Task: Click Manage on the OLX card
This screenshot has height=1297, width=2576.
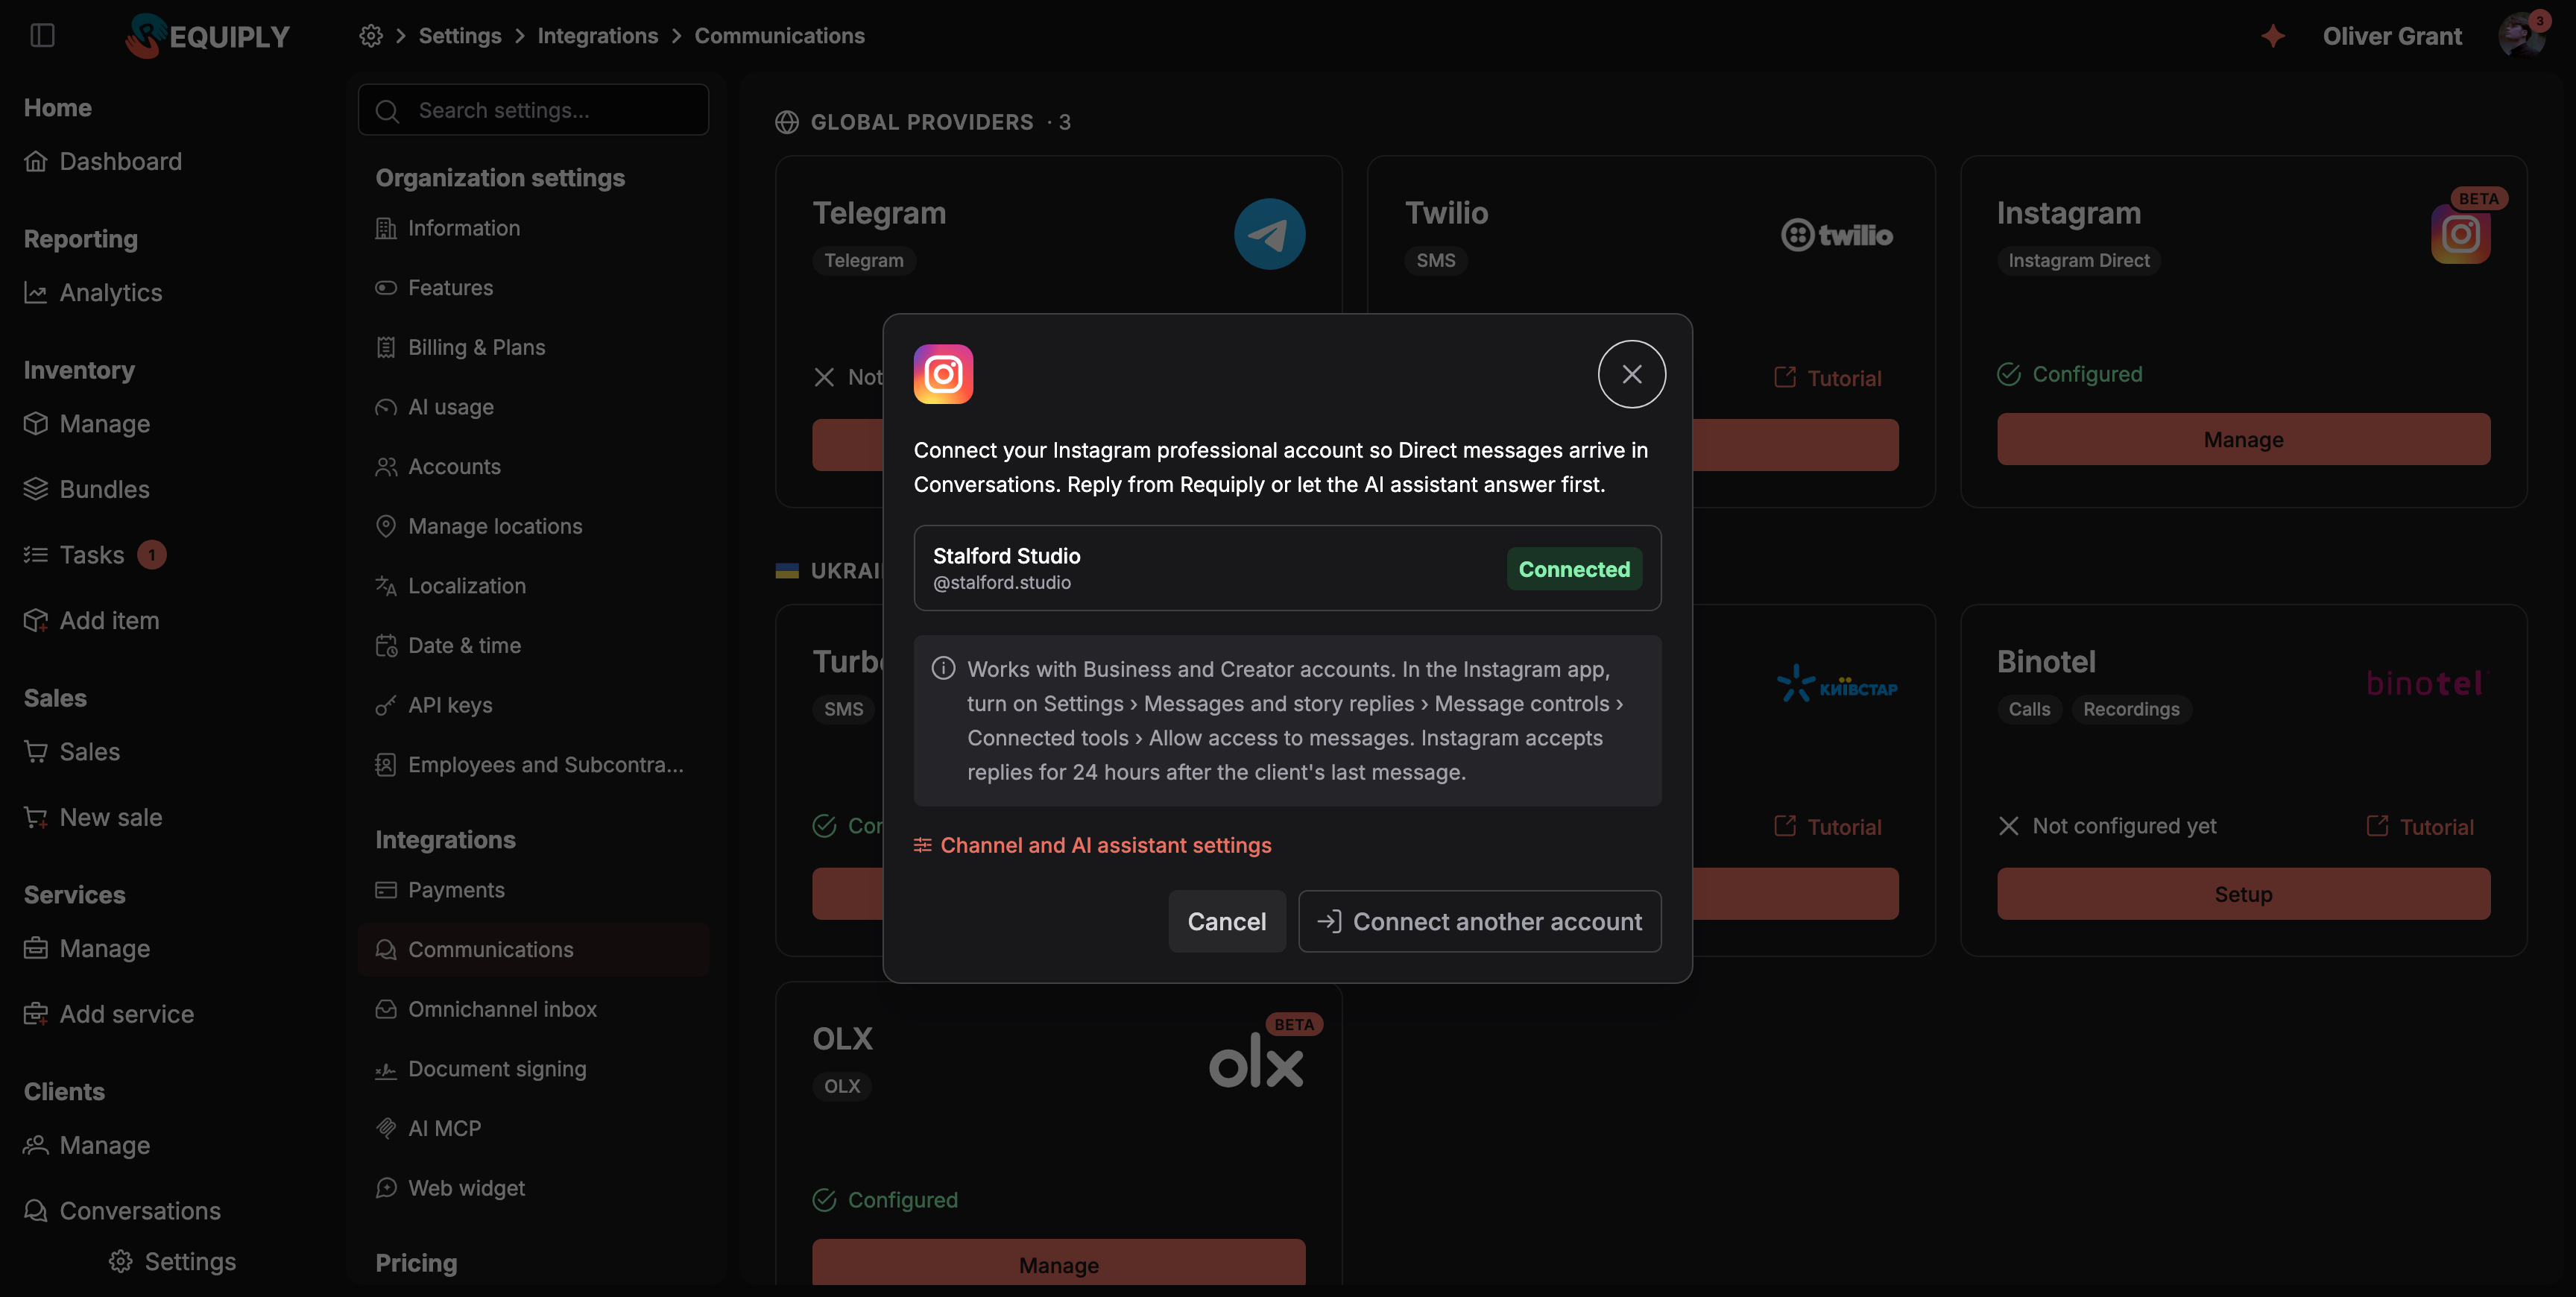Action: pyautogui.click(x=1058, y=1263)
